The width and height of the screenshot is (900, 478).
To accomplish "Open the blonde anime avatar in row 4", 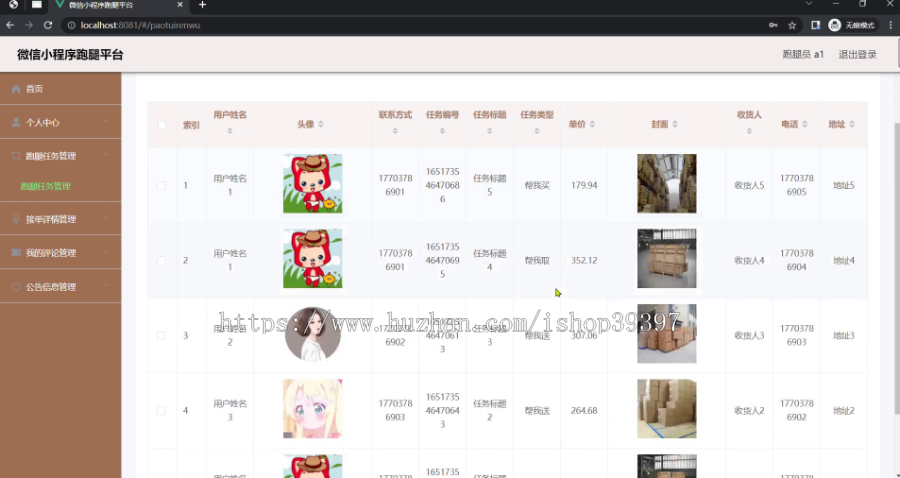I will click(312, 409).
